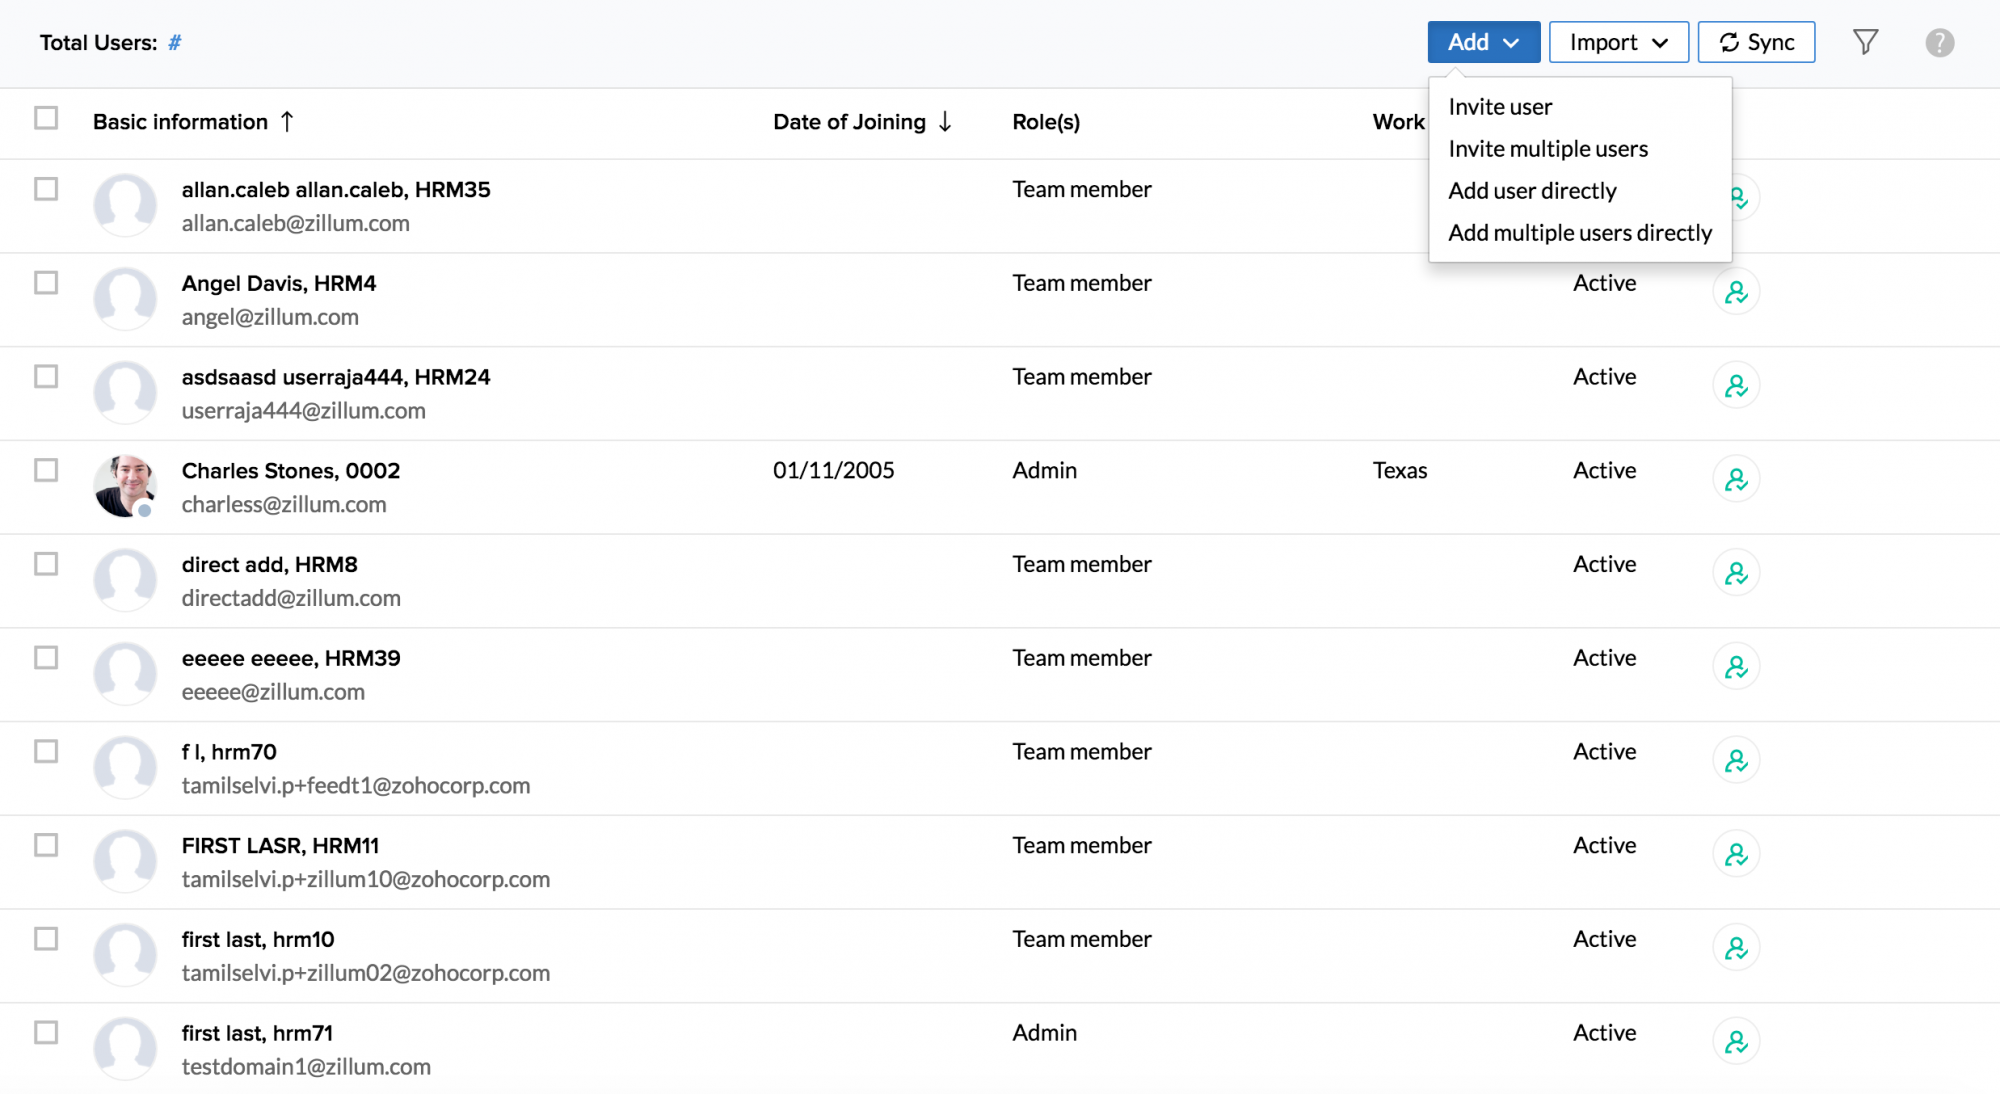The height and width of the screenshot is (1094, 2000).
Task: Click user status icon for eeeee eeeee
Action: tap(1736, 667)
